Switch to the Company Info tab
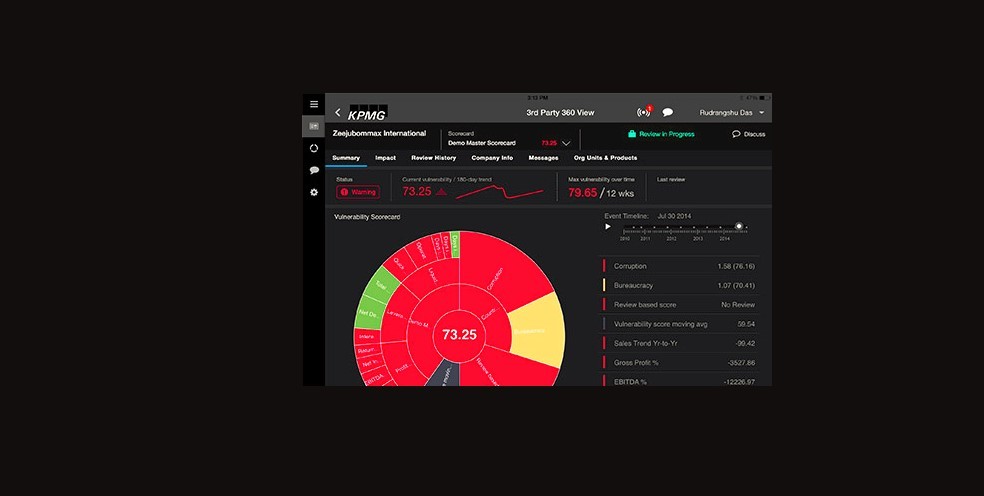Image resolution: width=984 pixels, height=496 pixels. (492, 158)
